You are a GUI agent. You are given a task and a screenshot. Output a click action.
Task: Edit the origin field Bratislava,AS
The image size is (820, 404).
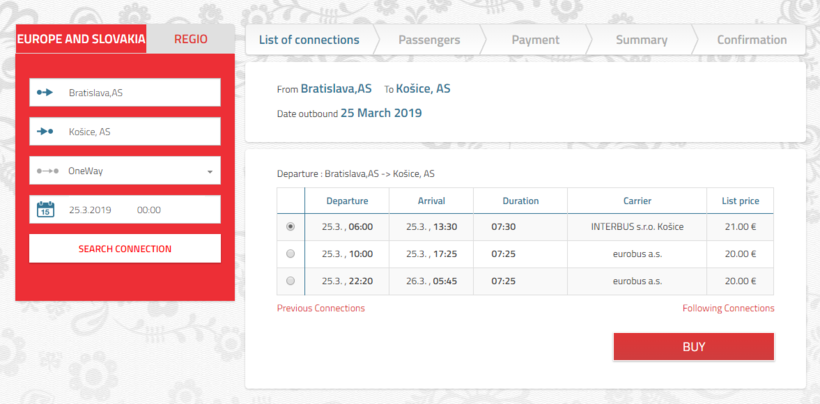[140, 93]
